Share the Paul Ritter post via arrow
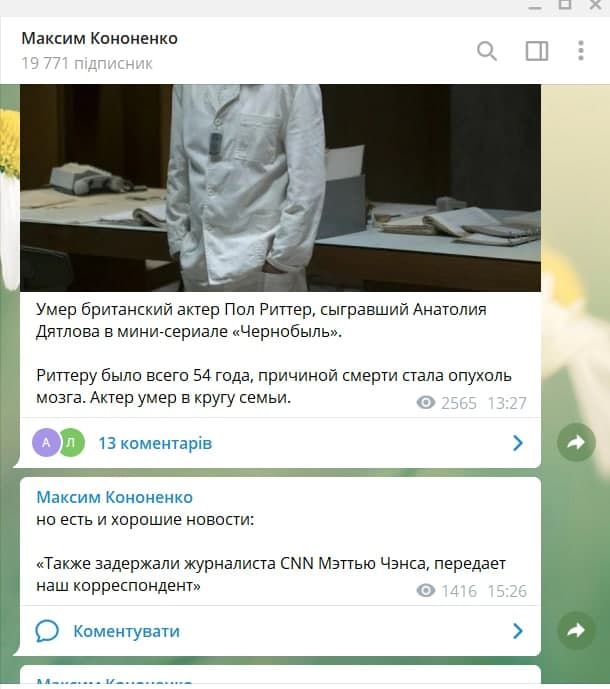The height and width of the screenshot is (689, 610). click(576, 442)
